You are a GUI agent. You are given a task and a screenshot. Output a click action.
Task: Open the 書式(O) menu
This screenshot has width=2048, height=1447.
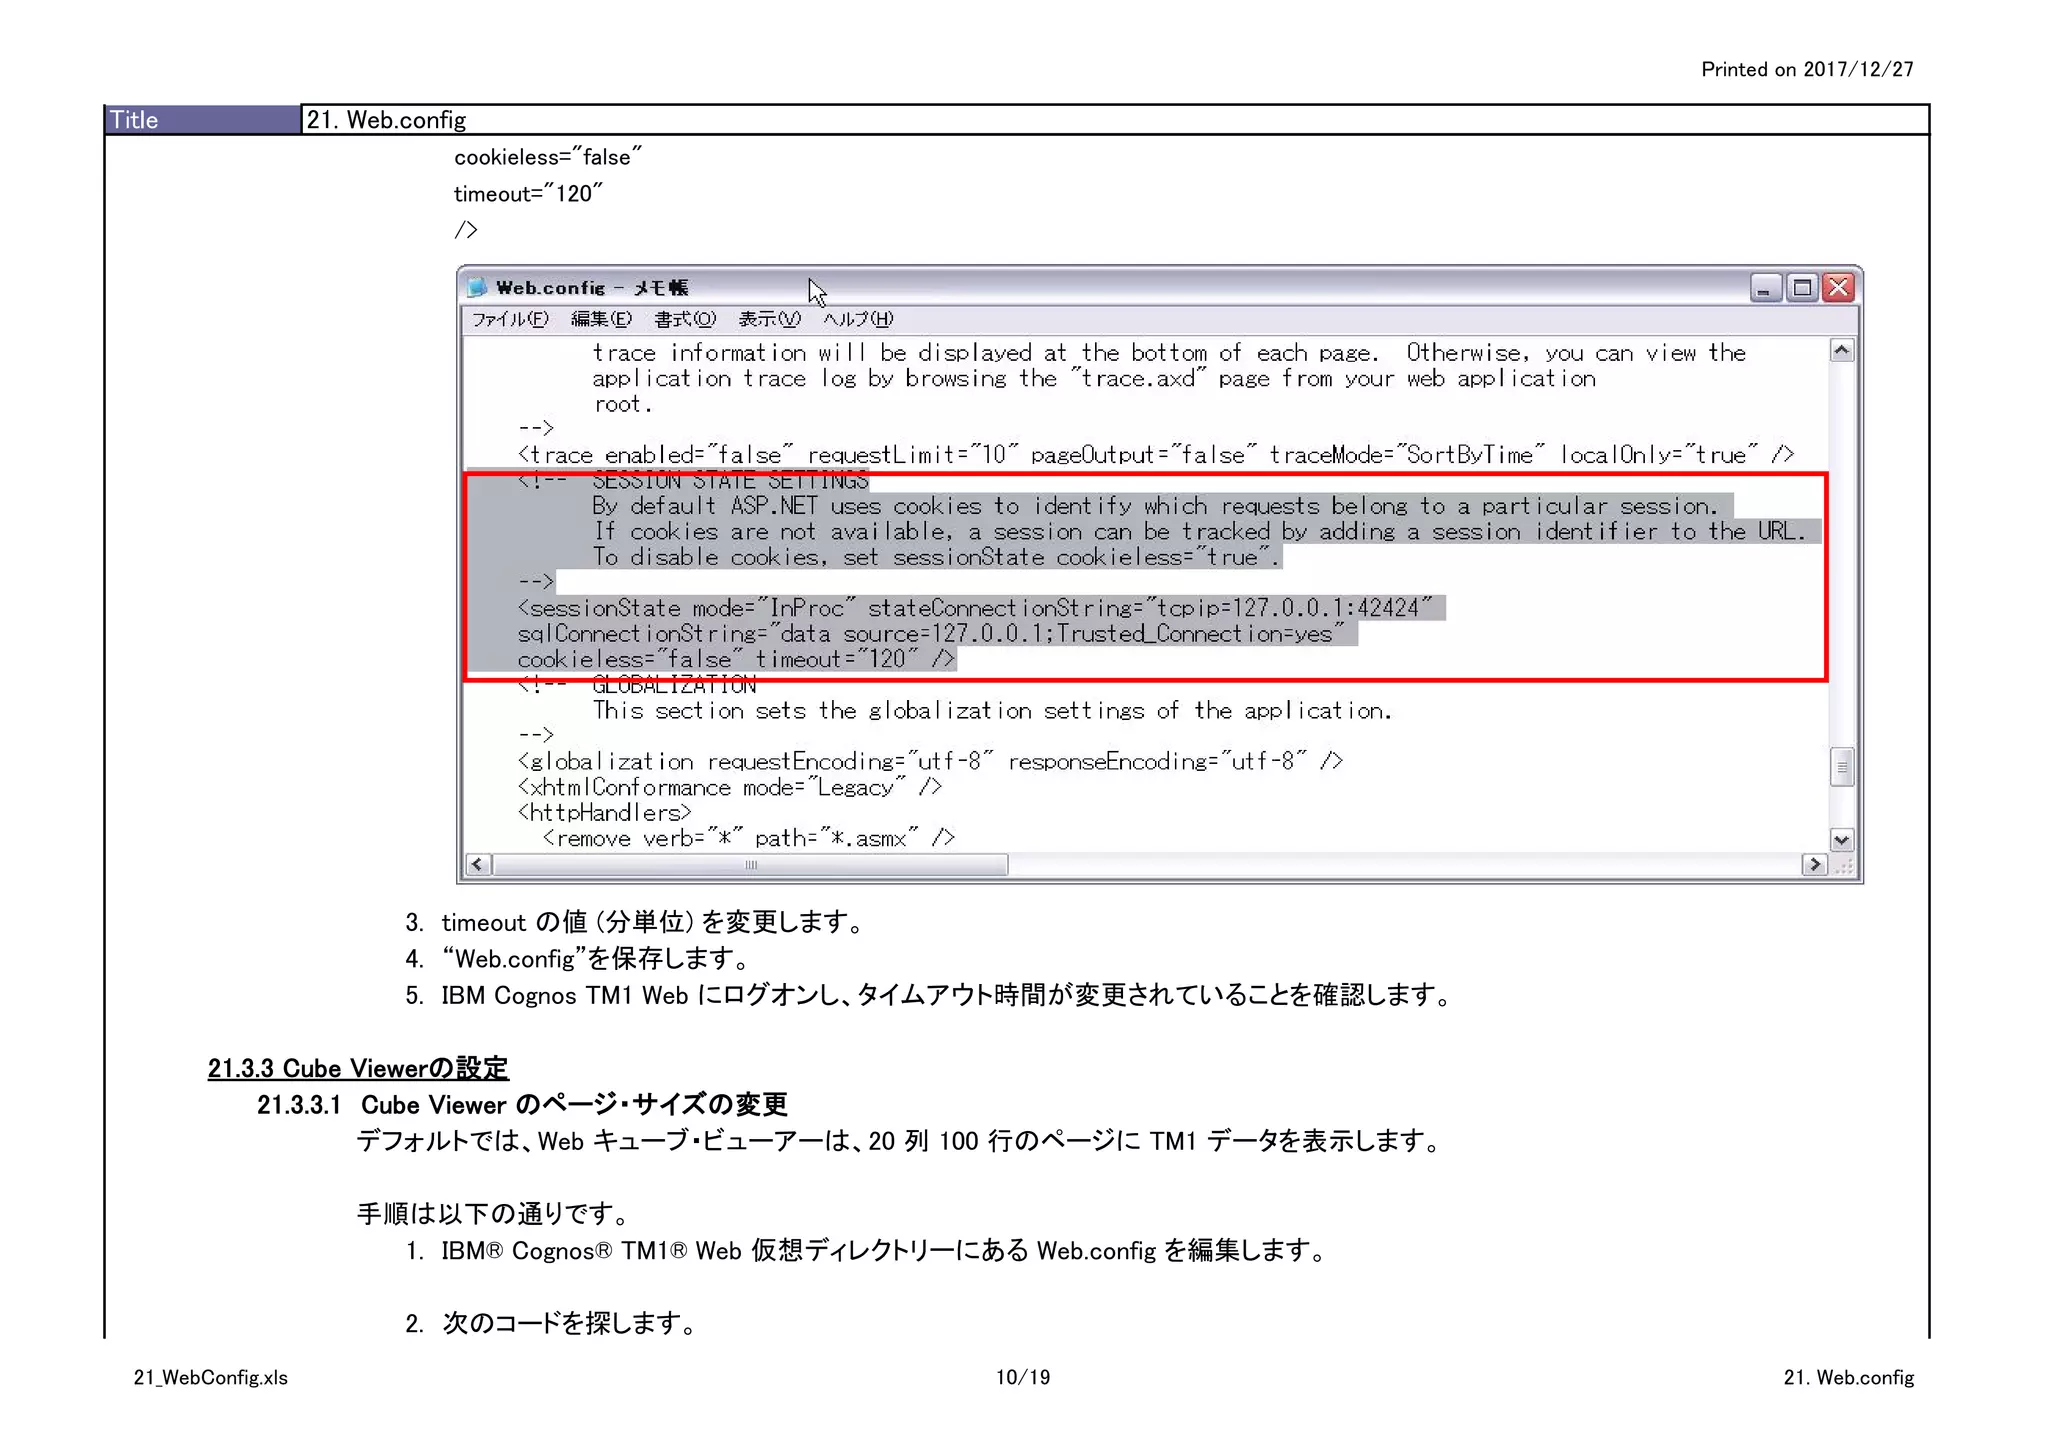[x=685, y=319]
